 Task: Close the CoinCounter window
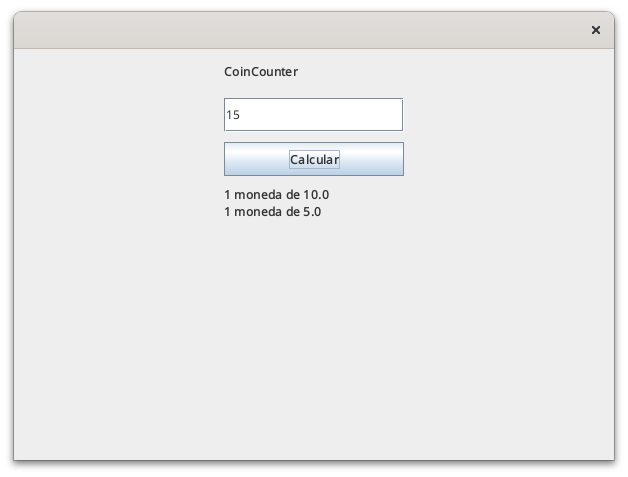(x=596, y=30)
